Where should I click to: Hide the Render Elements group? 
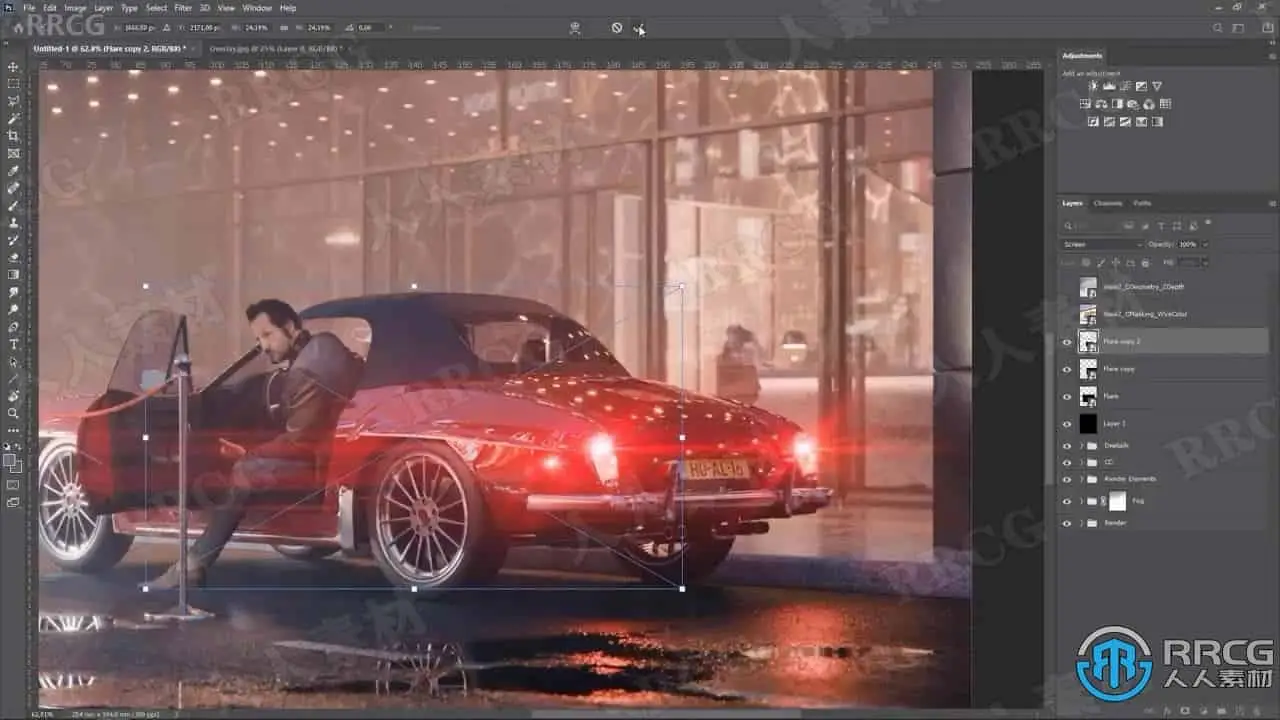(x=1067, y=479)
